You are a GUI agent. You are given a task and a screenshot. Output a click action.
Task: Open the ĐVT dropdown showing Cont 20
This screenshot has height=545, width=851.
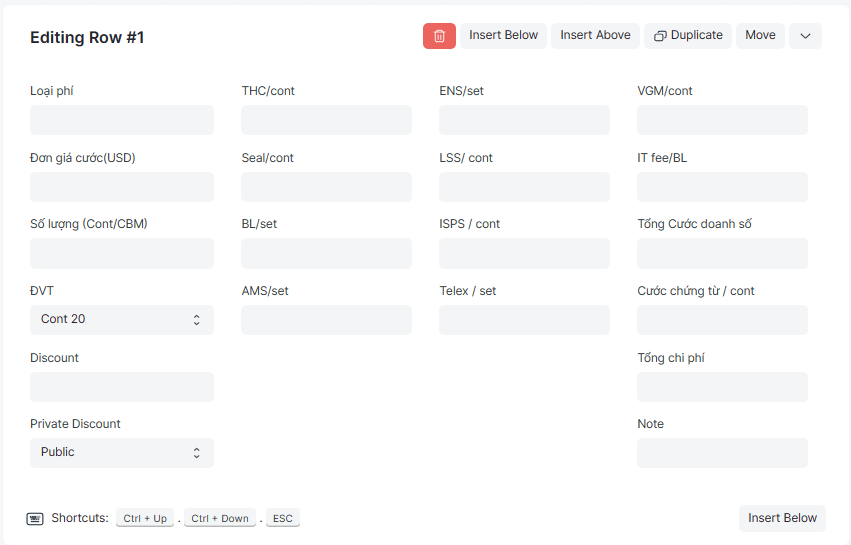tap(122, 320)
